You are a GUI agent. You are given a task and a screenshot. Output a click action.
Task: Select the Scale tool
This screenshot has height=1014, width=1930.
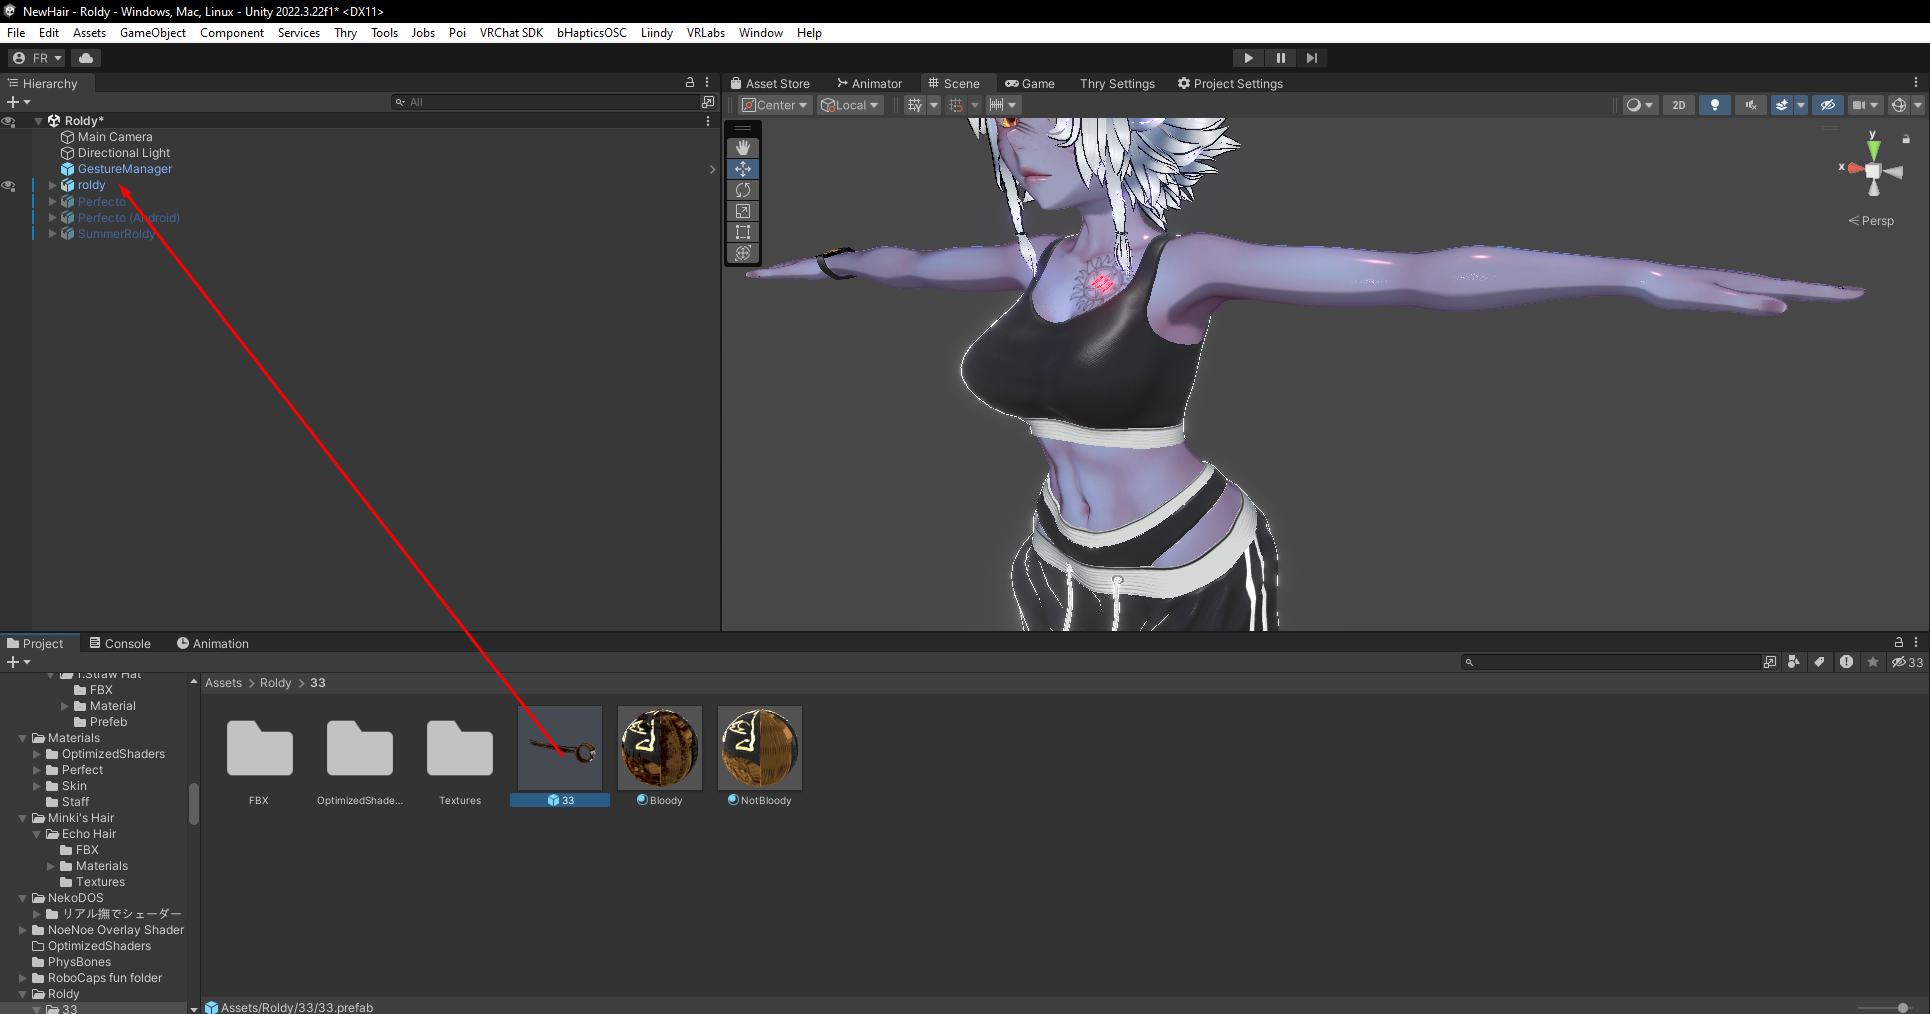743,211
